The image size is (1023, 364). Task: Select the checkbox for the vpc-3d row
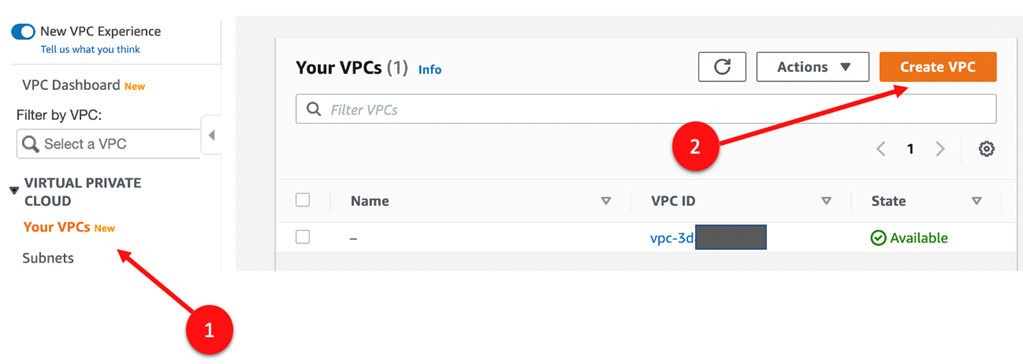click(303, 237)
